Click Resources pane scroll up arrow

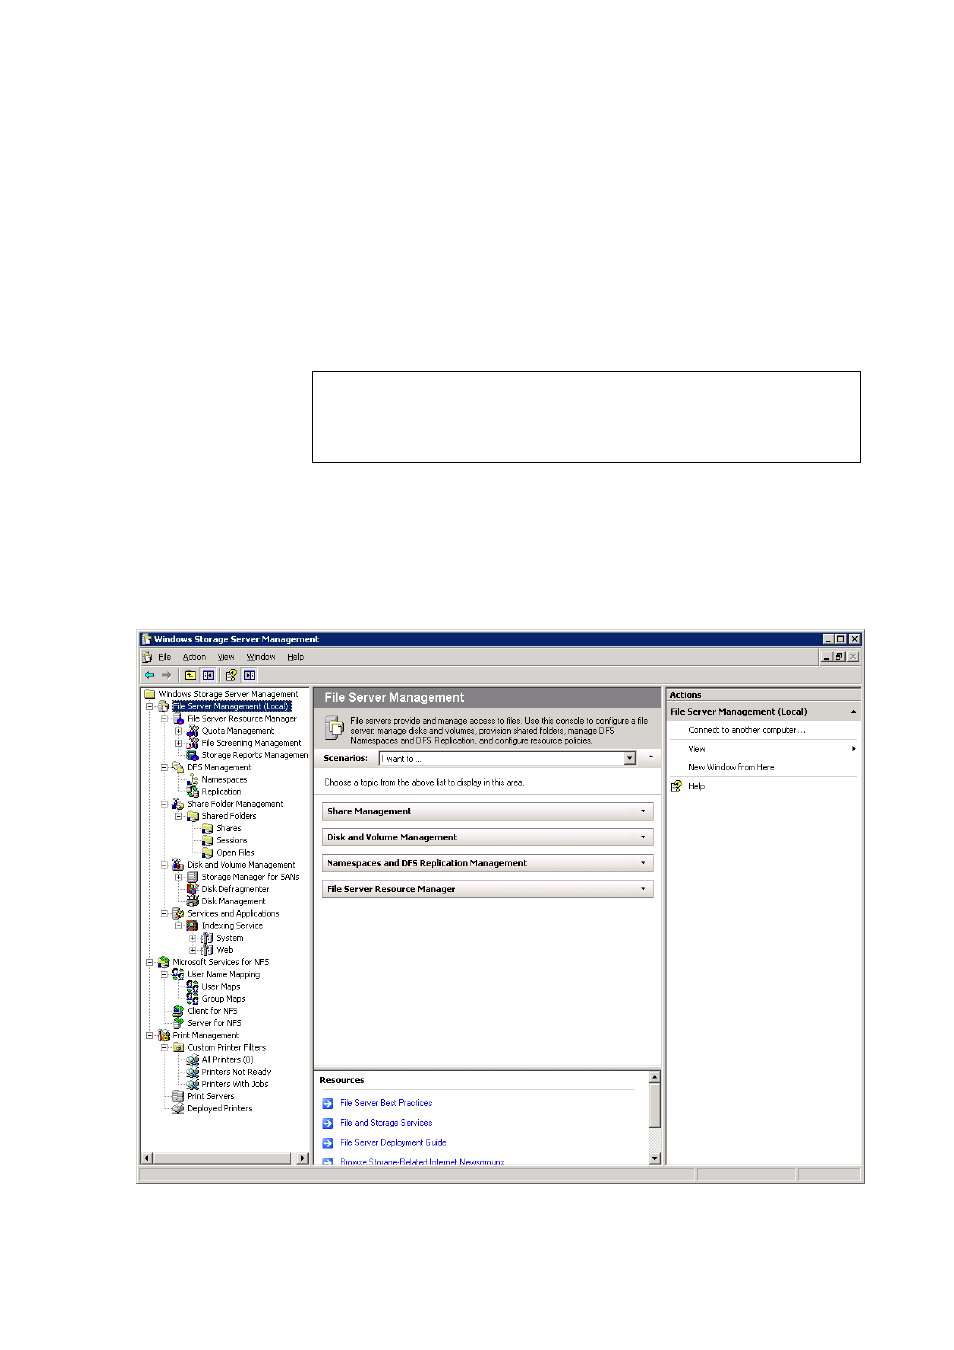click(655, 1078)
